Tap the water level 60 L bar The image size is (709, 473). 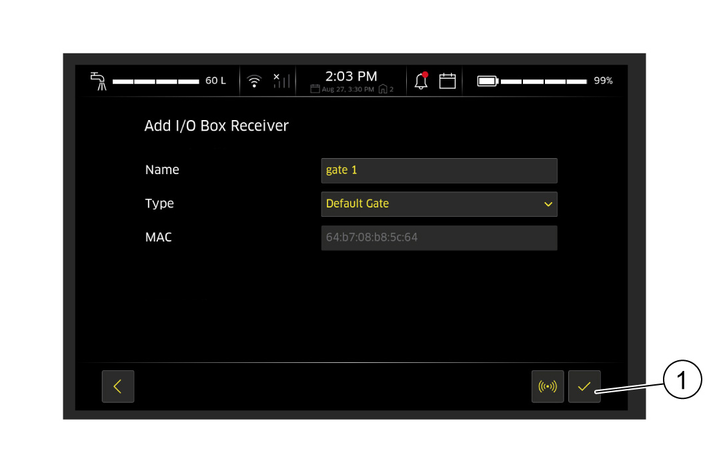[x=168, y=81]
